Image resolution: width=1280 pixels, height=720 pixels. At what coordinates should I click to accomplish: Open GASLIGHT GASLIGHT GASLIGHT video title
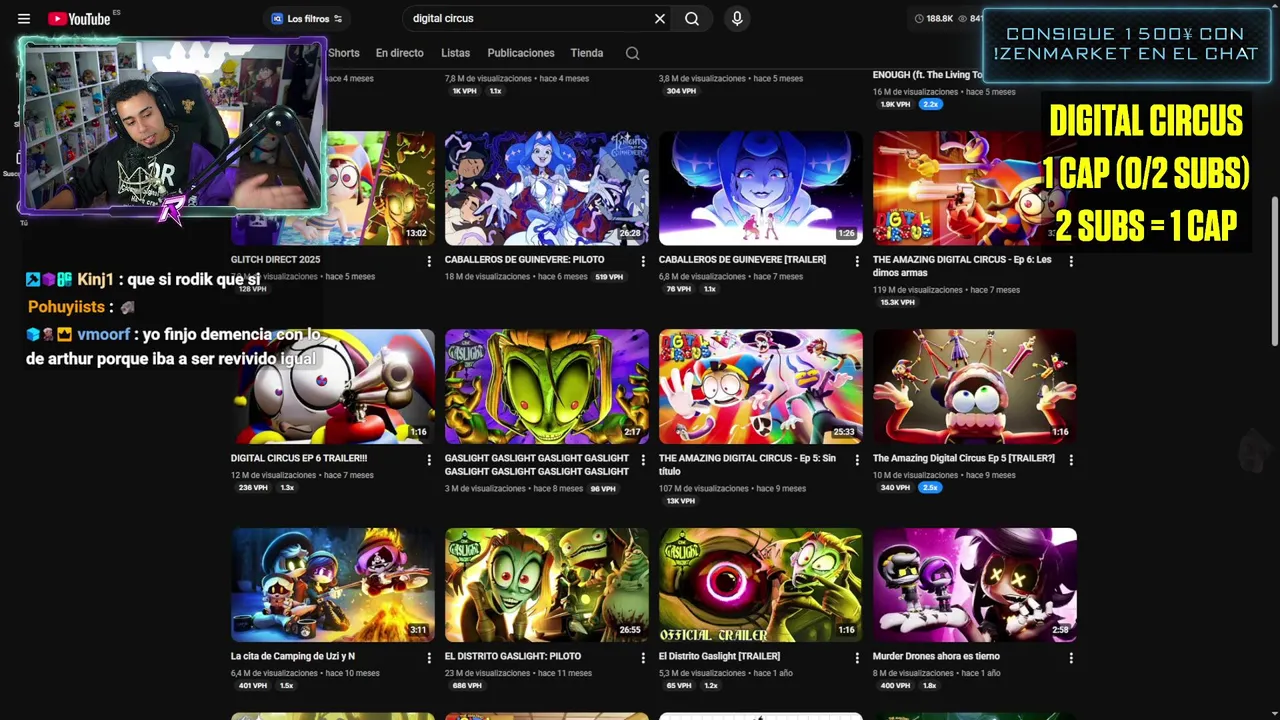(x=537, y=465)
